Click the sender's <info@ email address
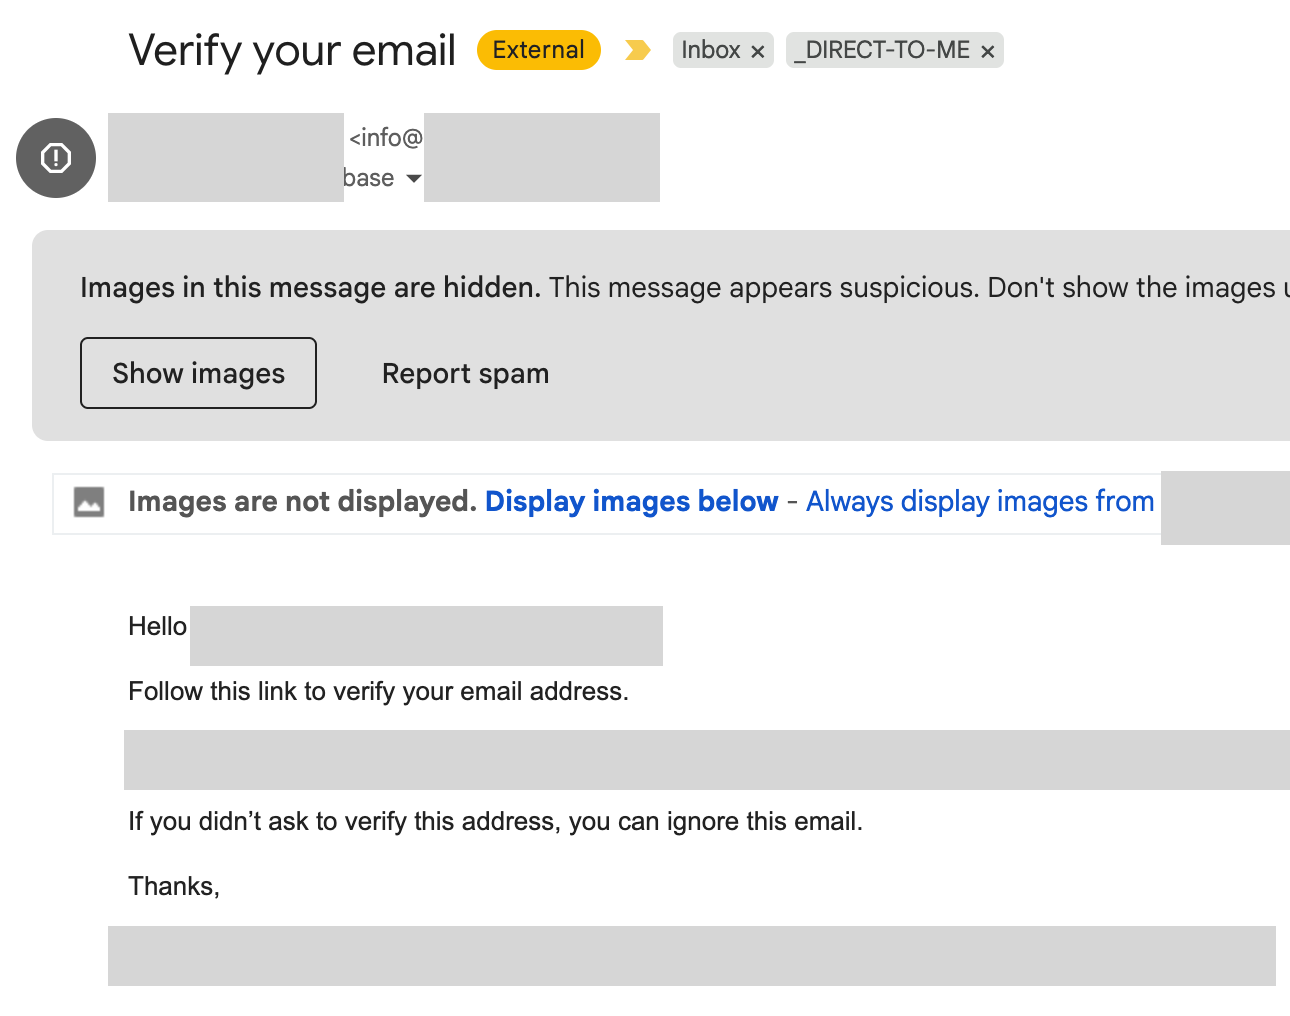Image resolution: width=1290 pixels, height=1016 pixels. pos(386,137)
